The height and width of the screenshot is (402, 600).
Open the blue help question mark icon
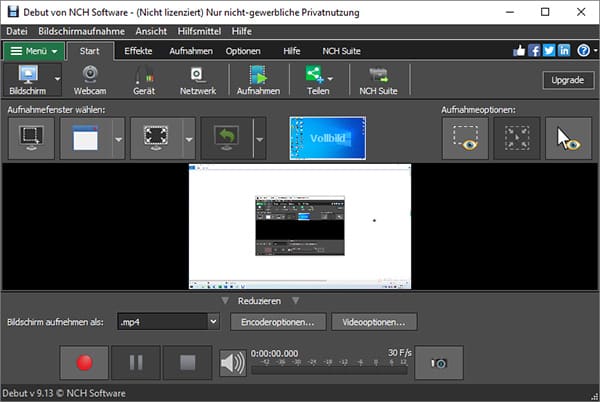coord(584,50)
